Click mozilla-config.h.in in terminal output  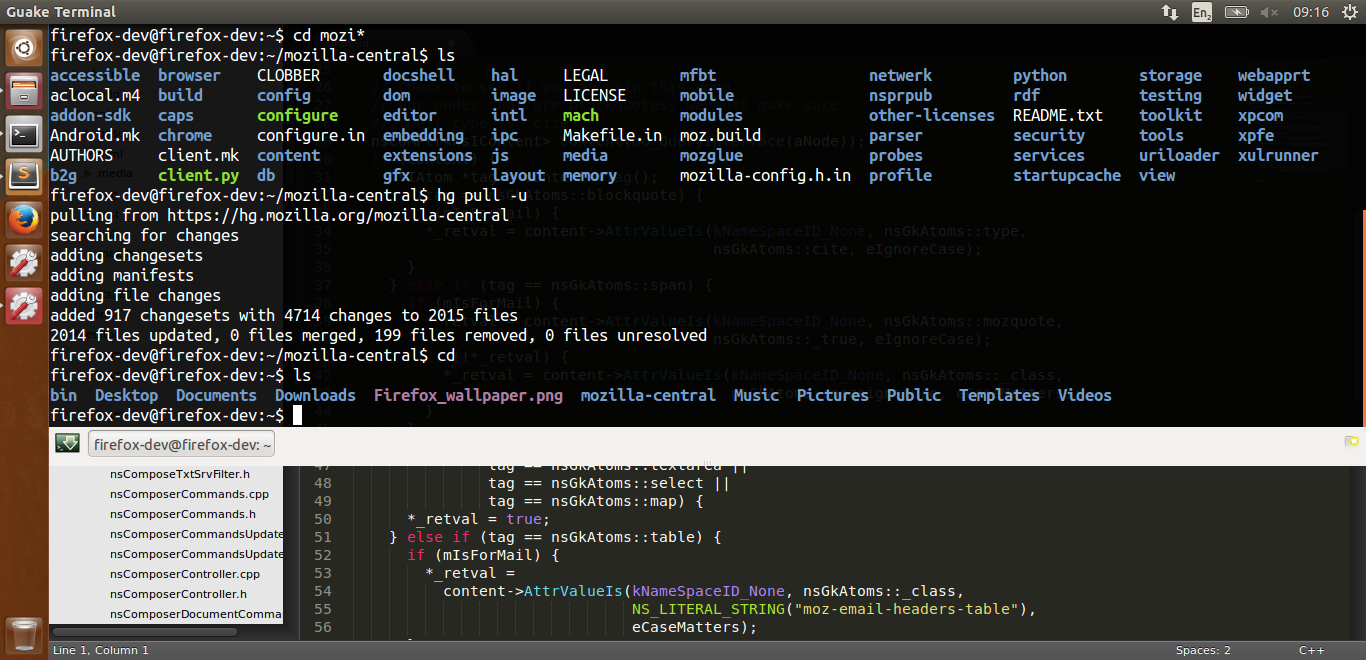click(x=765, y=175)
